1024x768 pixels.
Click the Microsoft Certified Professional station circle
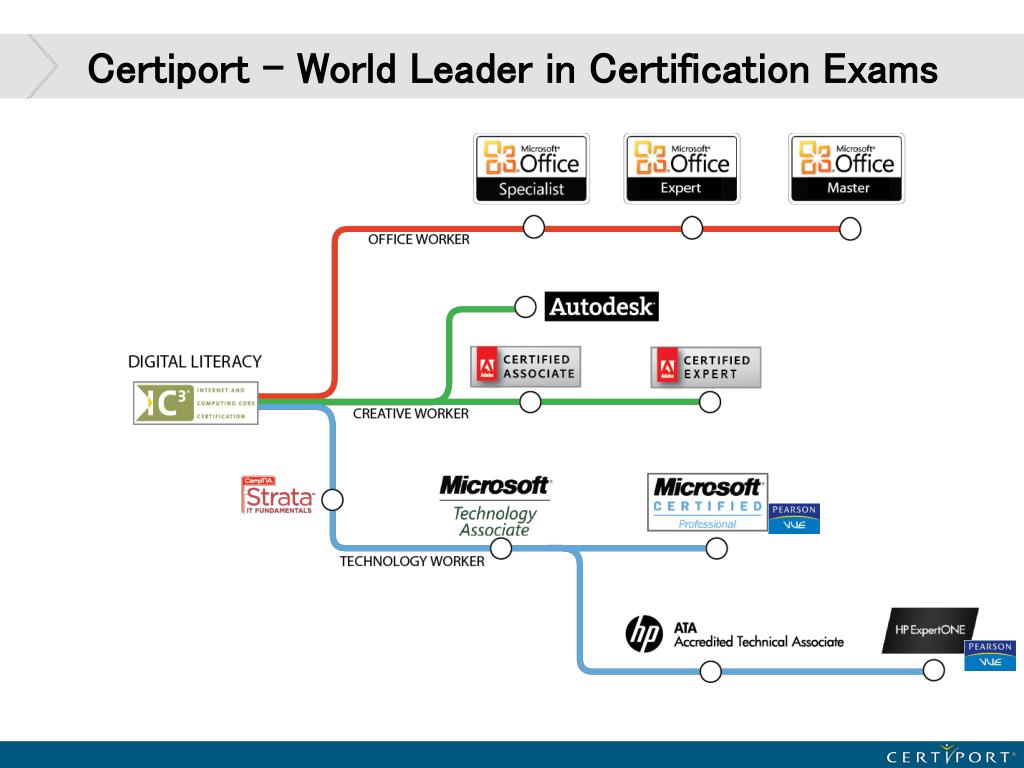point(716,549)
